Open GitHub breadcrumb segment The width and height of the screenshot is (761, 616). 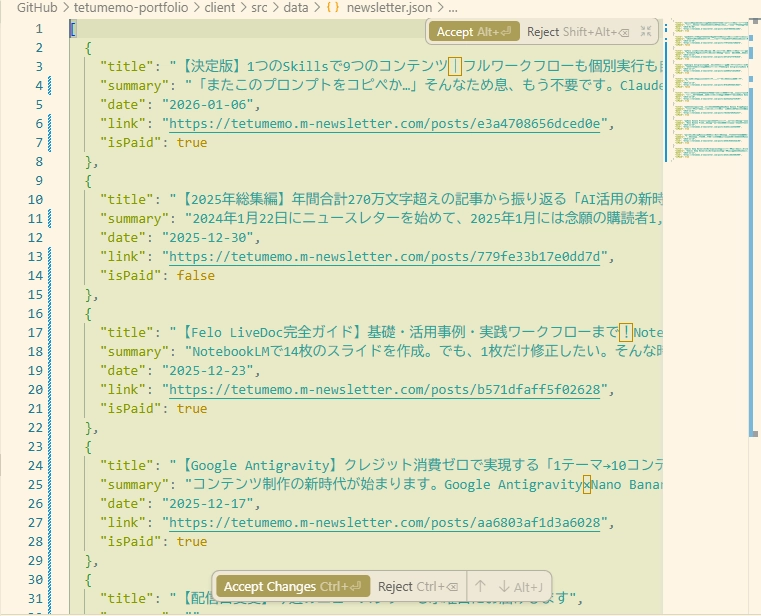(x=37, y=8)
